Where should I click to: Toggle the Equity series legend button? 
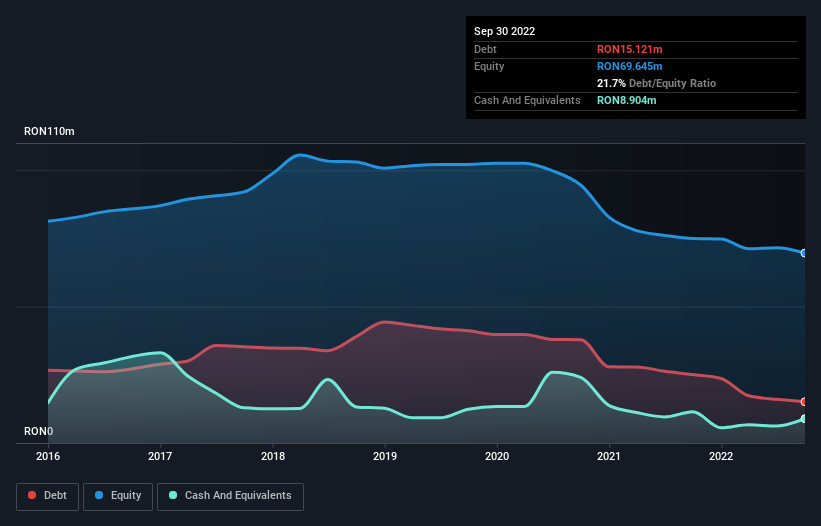118,496
